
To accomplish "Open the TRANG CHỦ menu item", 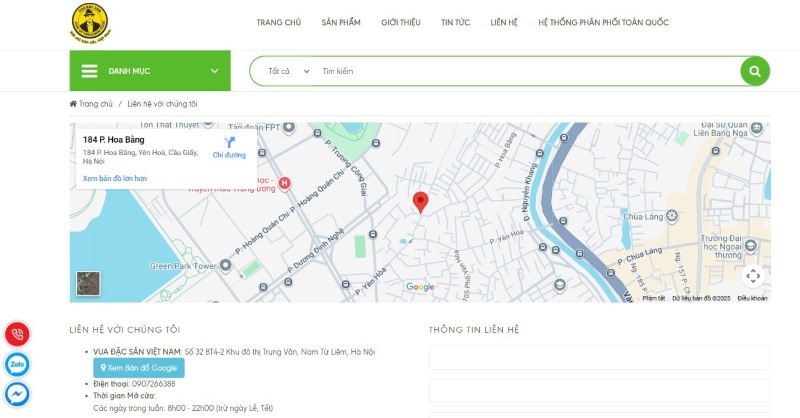I will pyautogui.click(x=279, y=22).
